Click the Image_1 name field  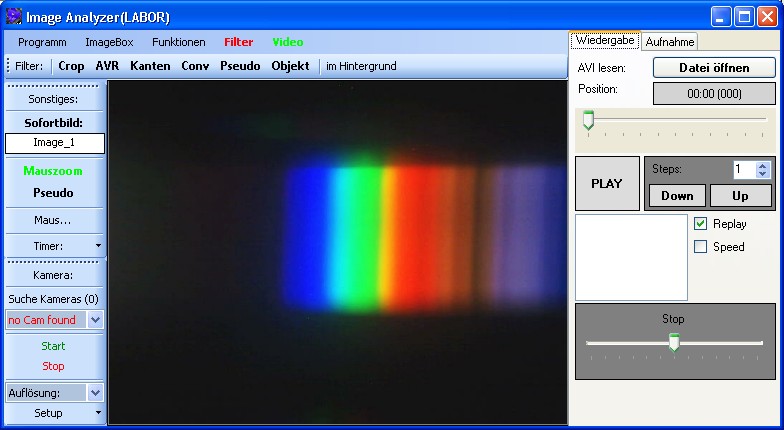coord(54,143)
